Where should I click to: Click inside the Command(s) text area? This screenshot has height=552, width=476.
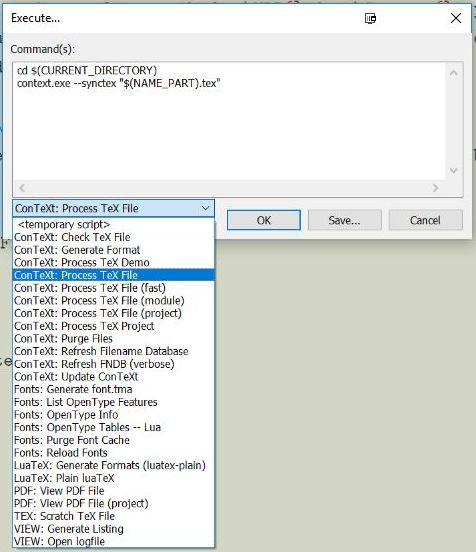tap(229, 121)
